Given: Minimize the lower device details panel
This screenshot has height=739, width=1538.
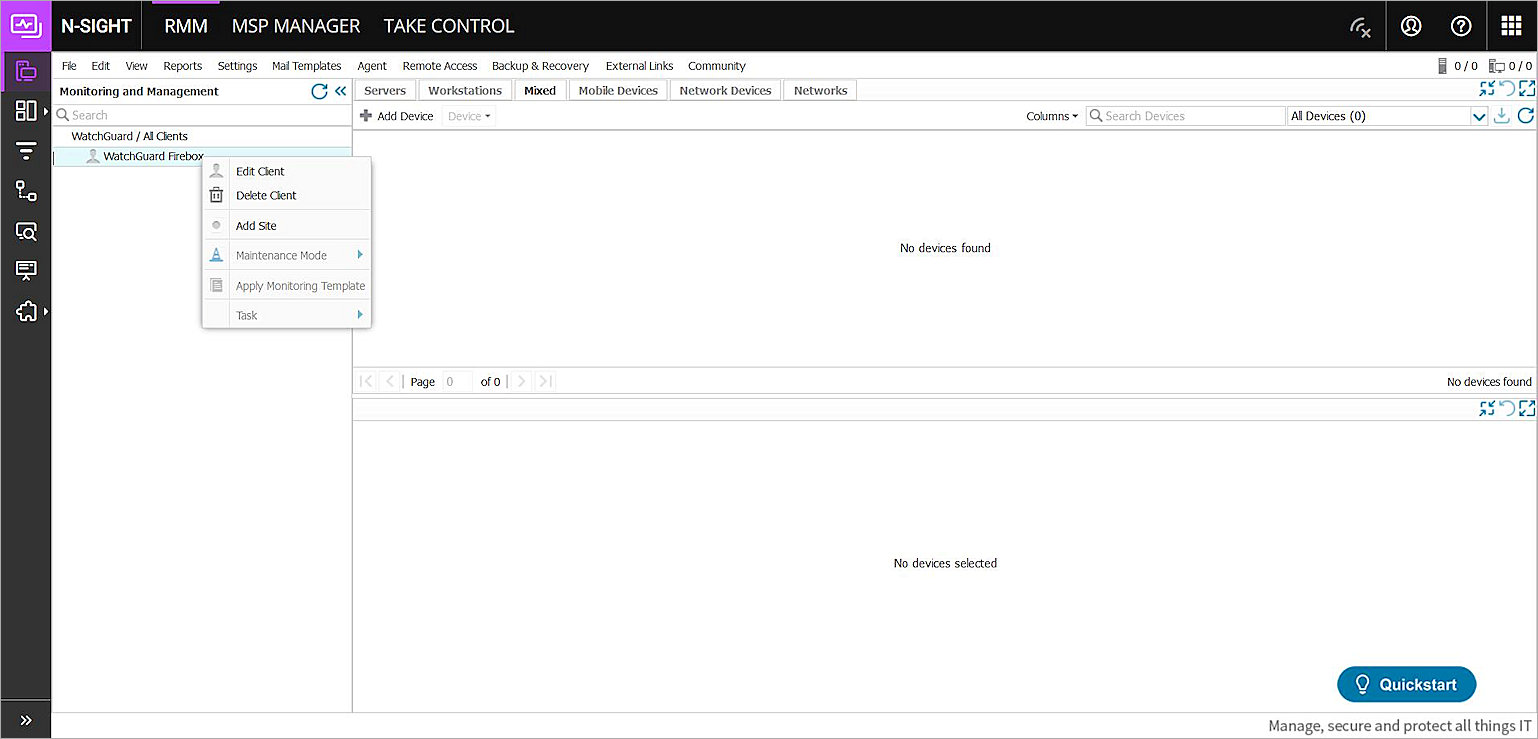Looking at the screenshot, I should (x=1487, y=408).
